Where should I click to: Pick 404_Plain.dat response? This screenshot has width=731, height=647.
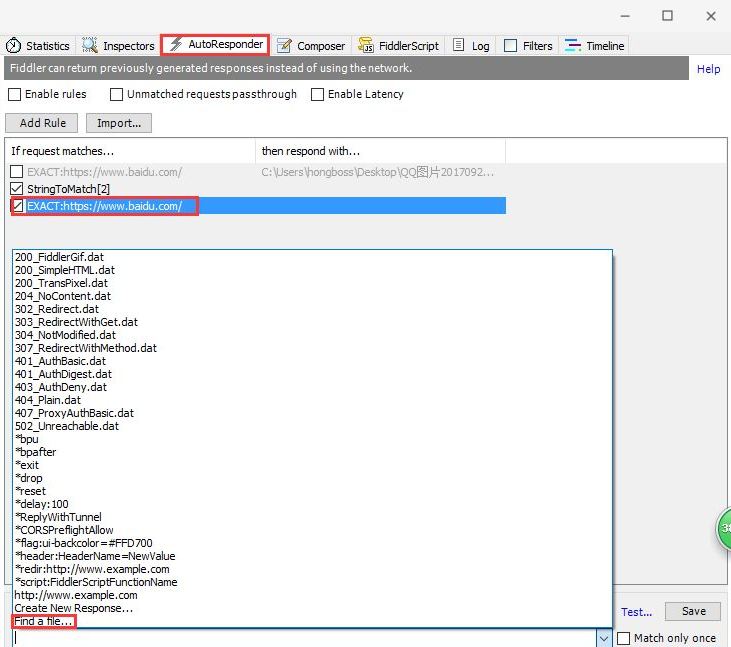(311, 400)
